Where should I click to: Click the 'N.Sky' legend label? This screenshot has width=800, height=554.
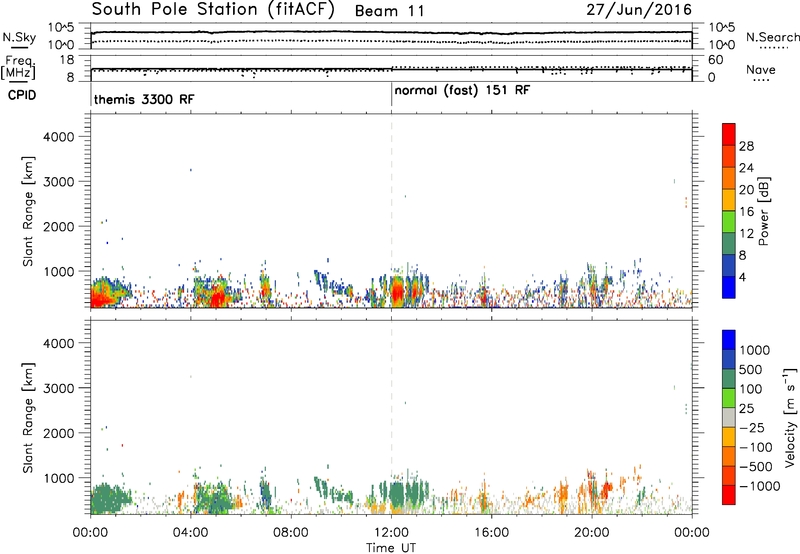click(x=19, y=37)
